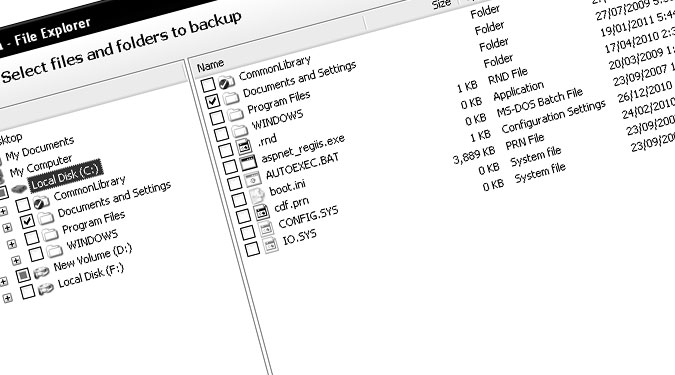Check the Local Disk (F:) checkbox

27,291
